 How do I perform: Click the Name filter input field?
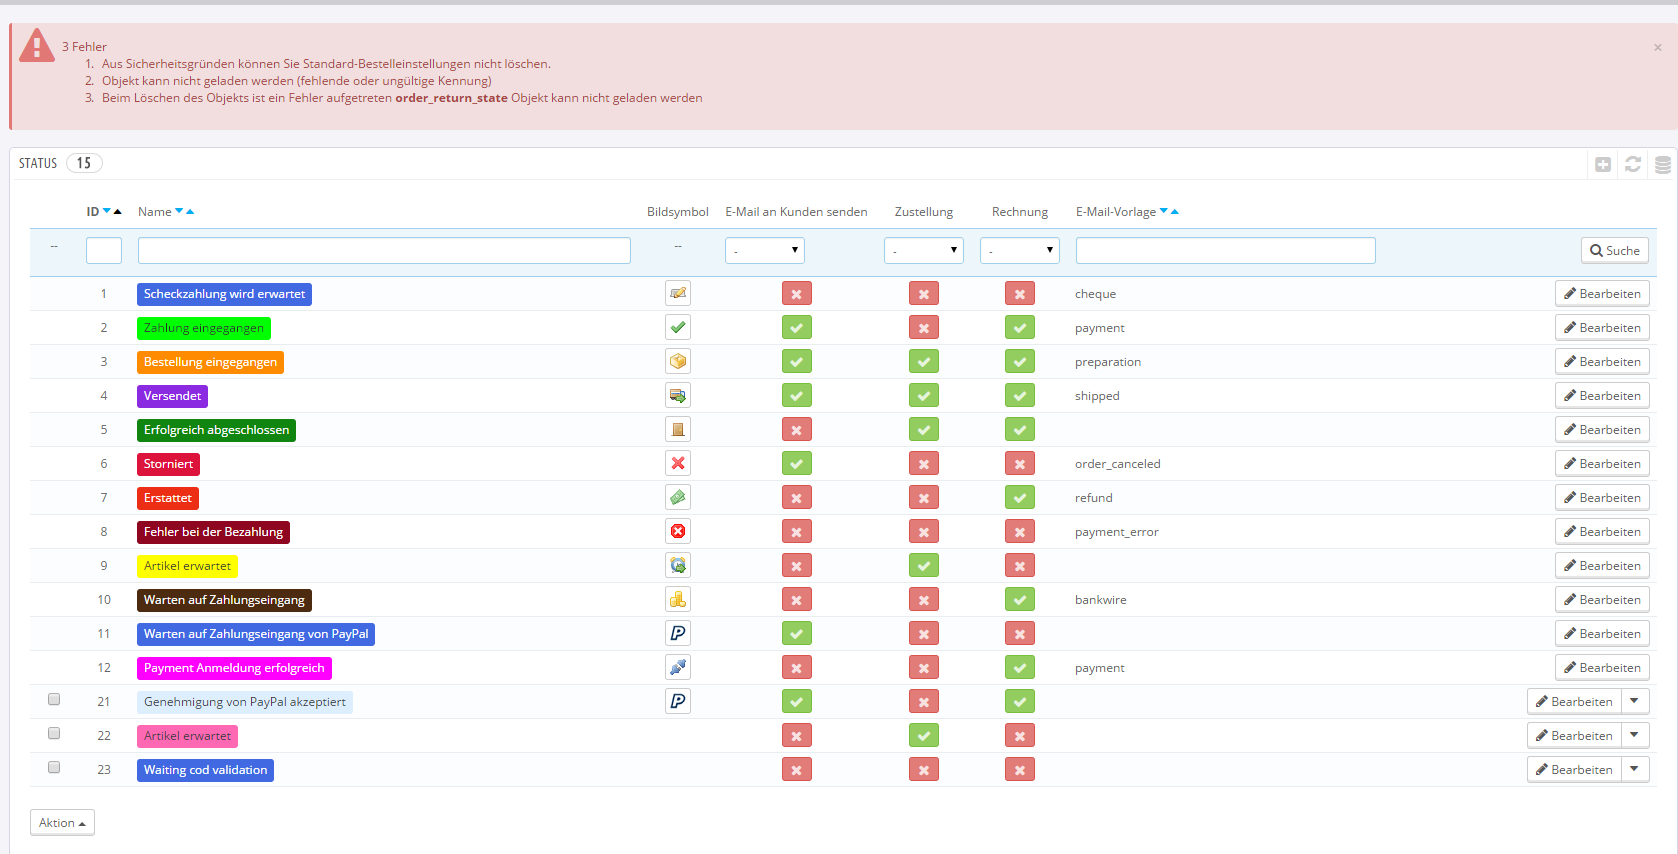[384, 251]
